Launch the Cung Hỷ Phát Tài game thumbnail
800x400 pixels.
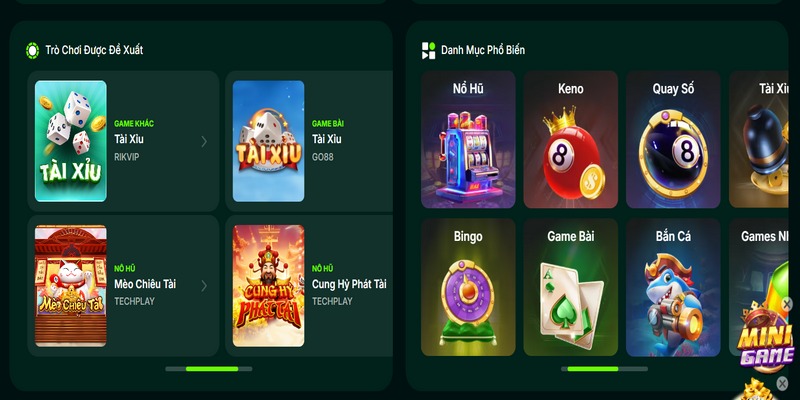[268, 286]
